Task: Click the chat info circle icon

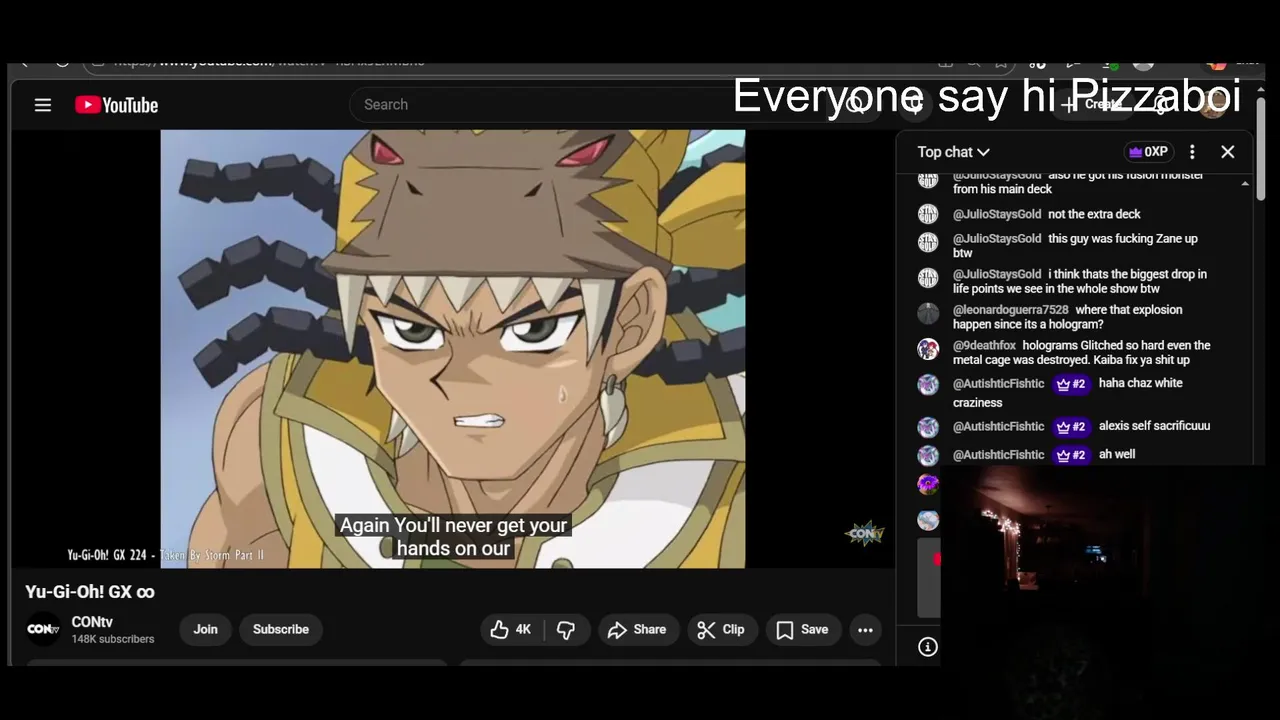Action: click(x=928, y=647)
